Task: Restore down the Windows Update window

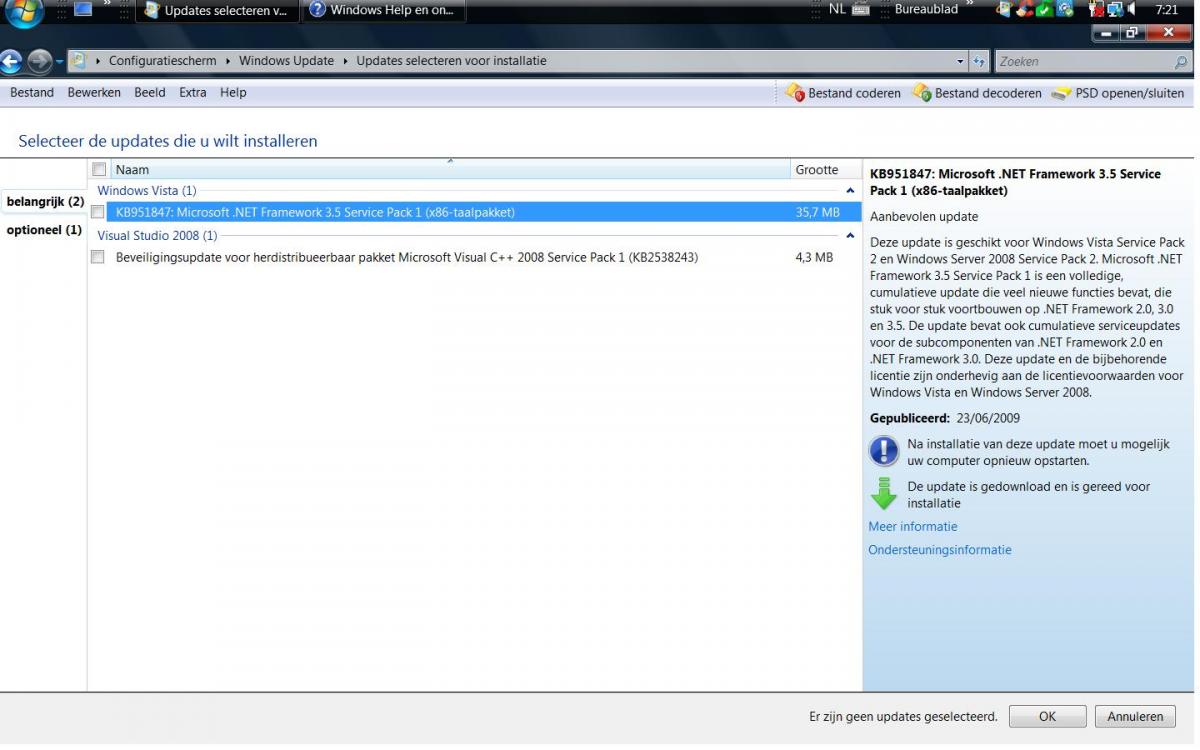Action: [1134, 34]
